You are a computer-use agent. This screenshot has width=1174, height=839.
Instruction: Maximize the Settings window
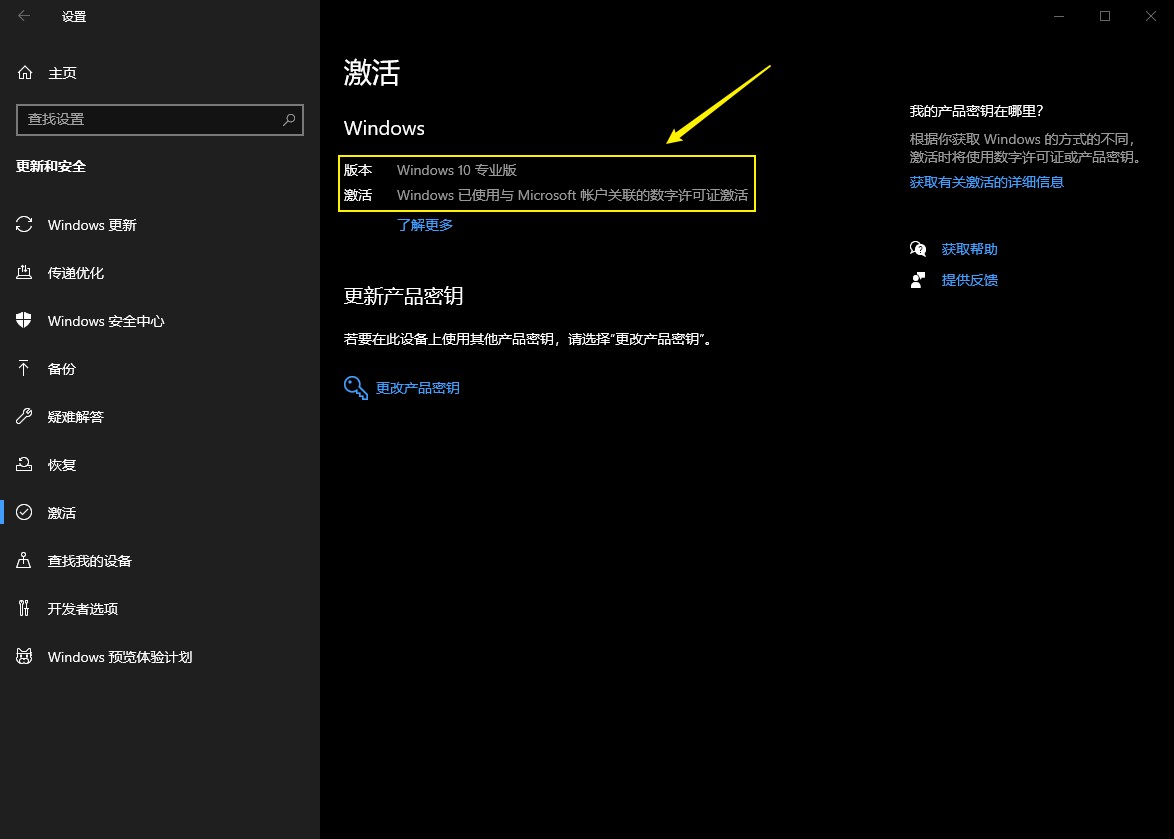pos(1104,16)
